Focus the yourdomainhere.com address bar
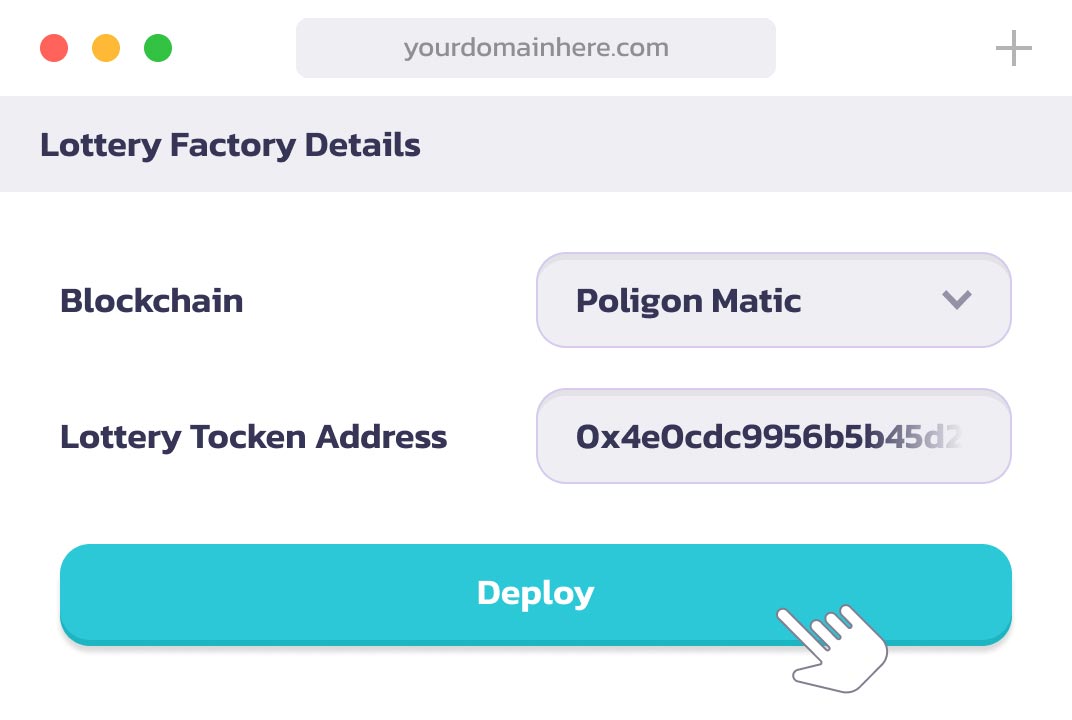The width and height of the screenshot is (1072, 720). (x=536, y=48)
